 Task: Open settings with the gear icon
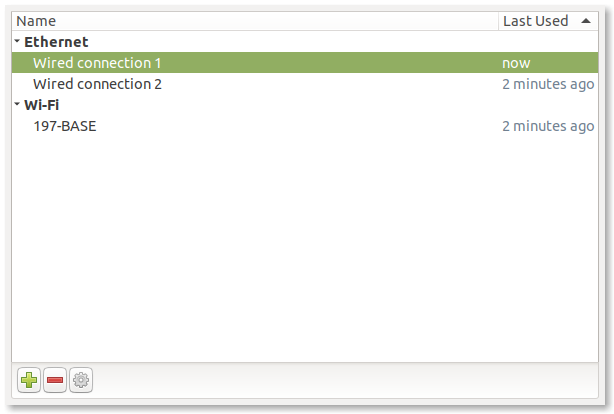coord(81,380)
